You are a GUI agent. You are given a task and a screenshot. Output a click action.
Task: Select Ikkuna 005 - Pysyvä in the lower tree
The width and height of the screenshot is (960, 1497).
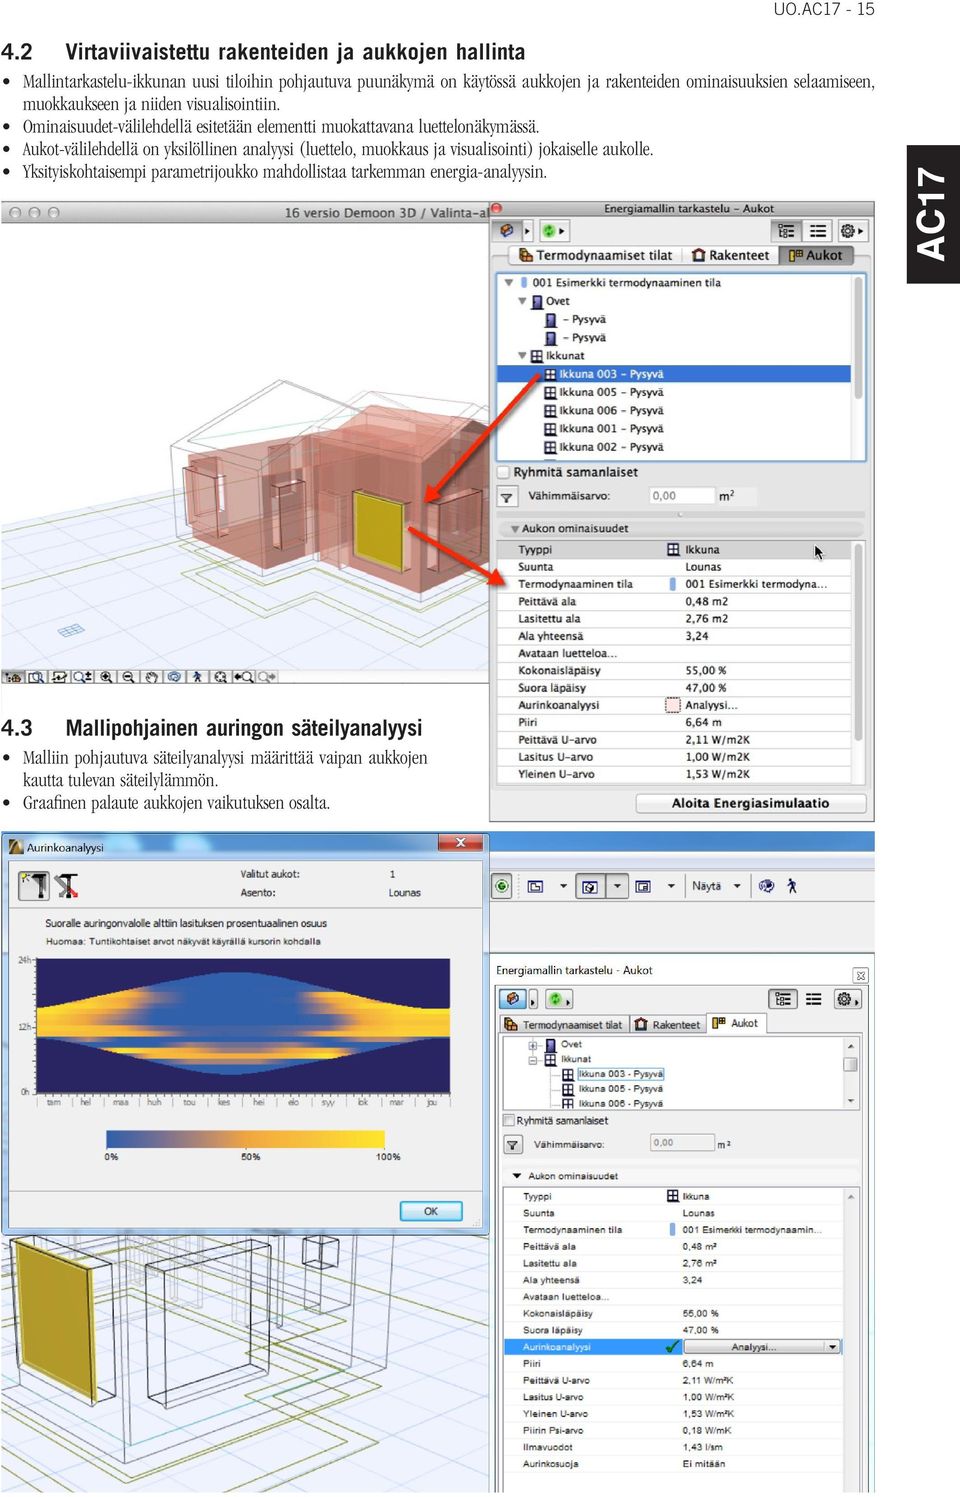[x=620, y=1089]
